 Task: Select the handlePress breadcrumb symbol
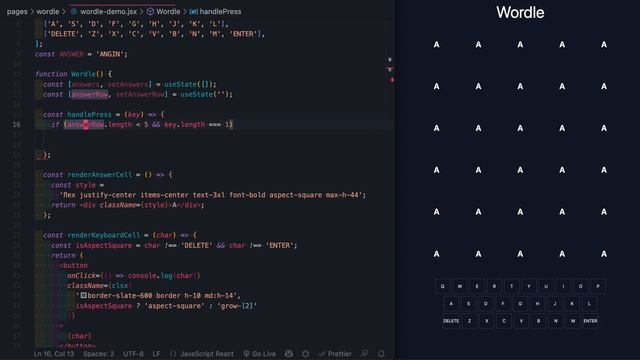[220, 11]
